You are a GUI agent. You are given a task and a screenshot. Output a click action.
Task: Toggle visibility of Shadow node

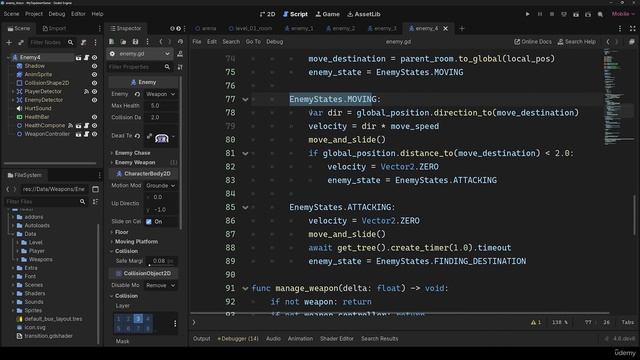click(94, 66)
